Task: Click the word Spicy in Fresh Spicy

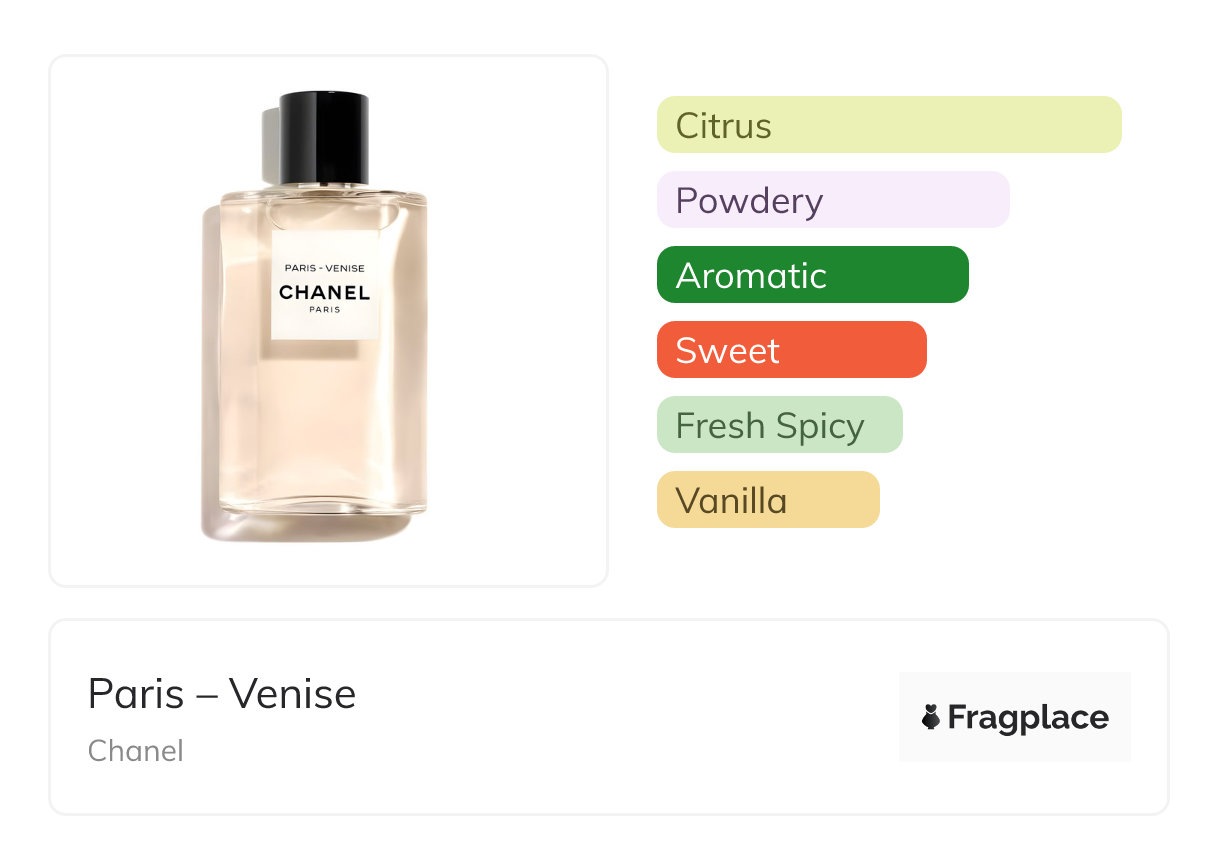Action: (x=819, y=427)
